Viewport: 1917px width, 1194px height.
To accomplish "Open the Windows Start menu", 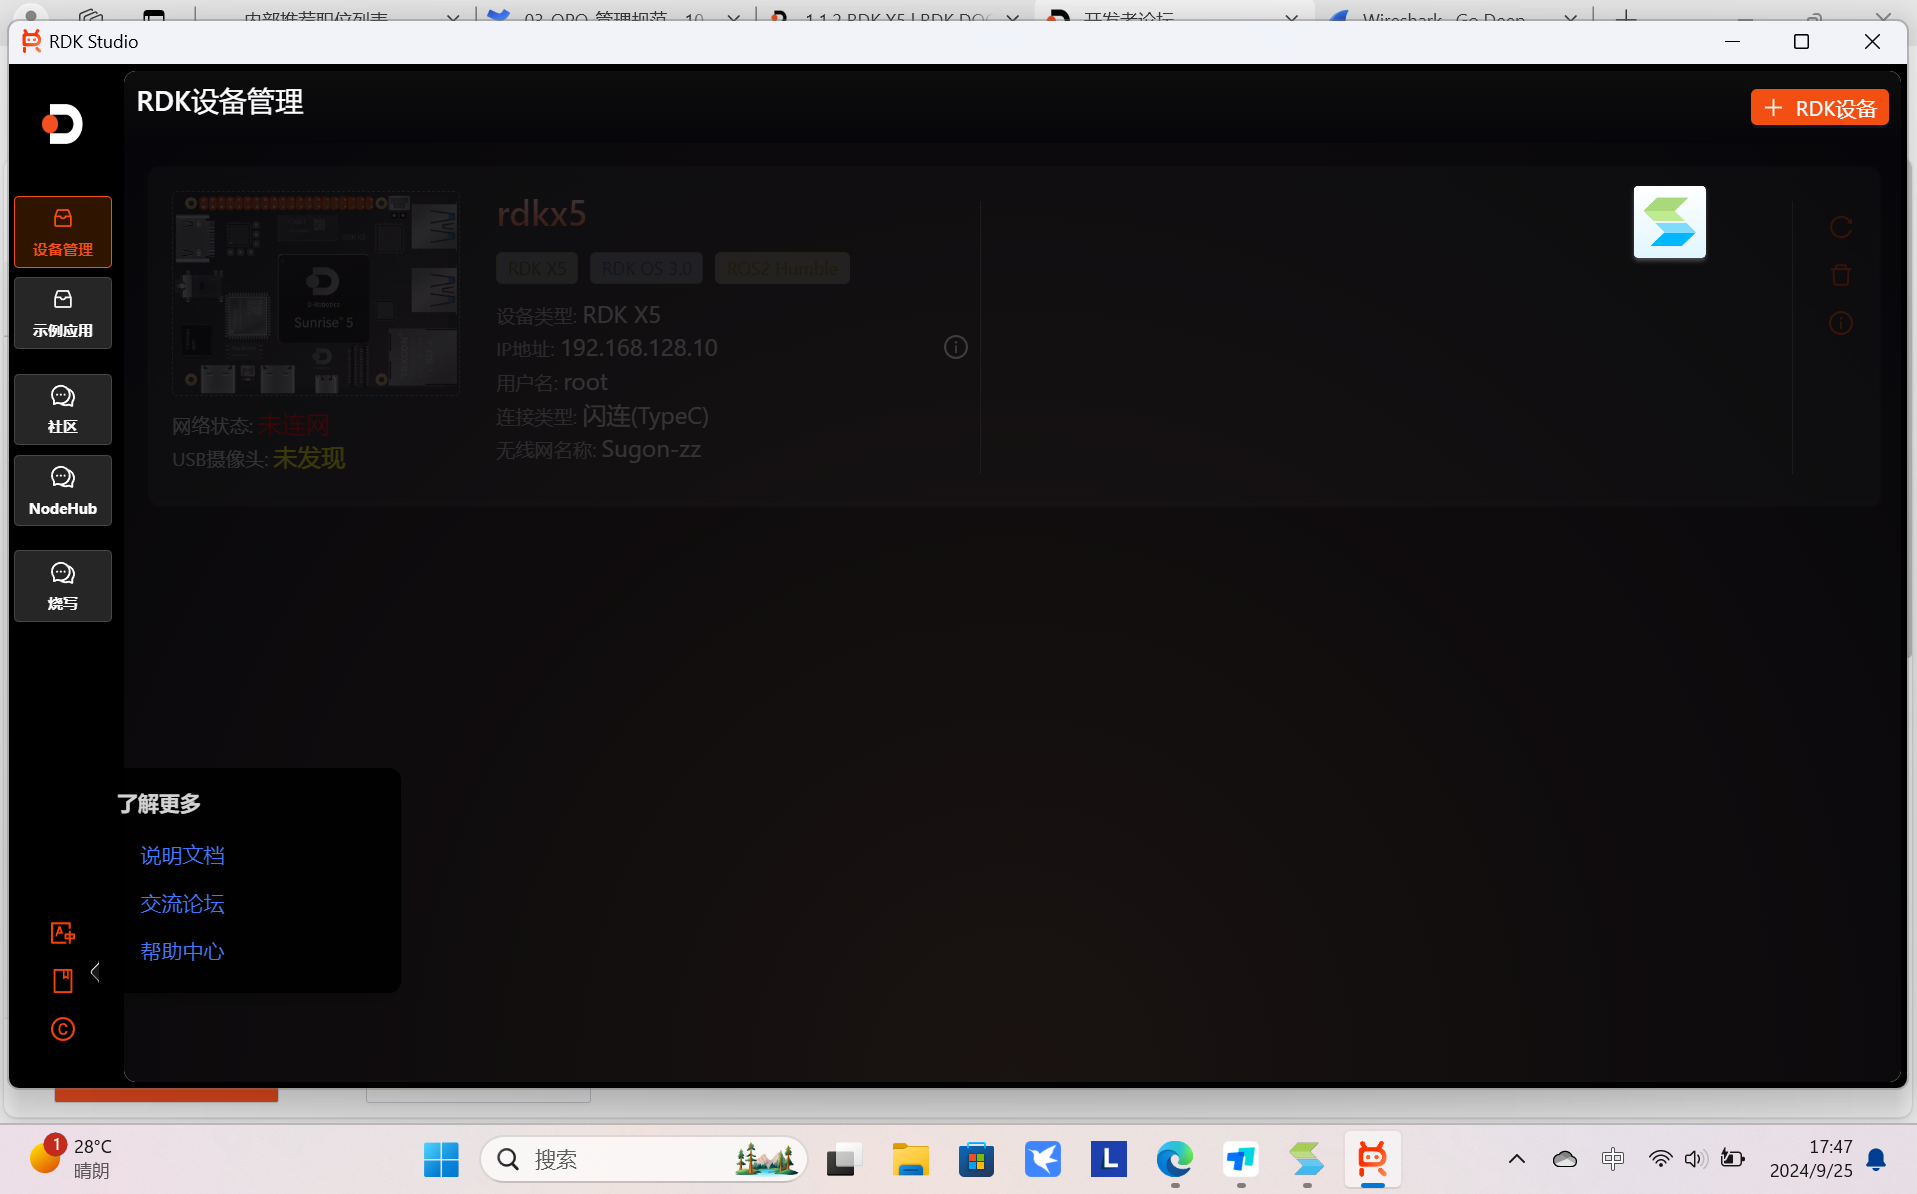I will (441, 1160).
